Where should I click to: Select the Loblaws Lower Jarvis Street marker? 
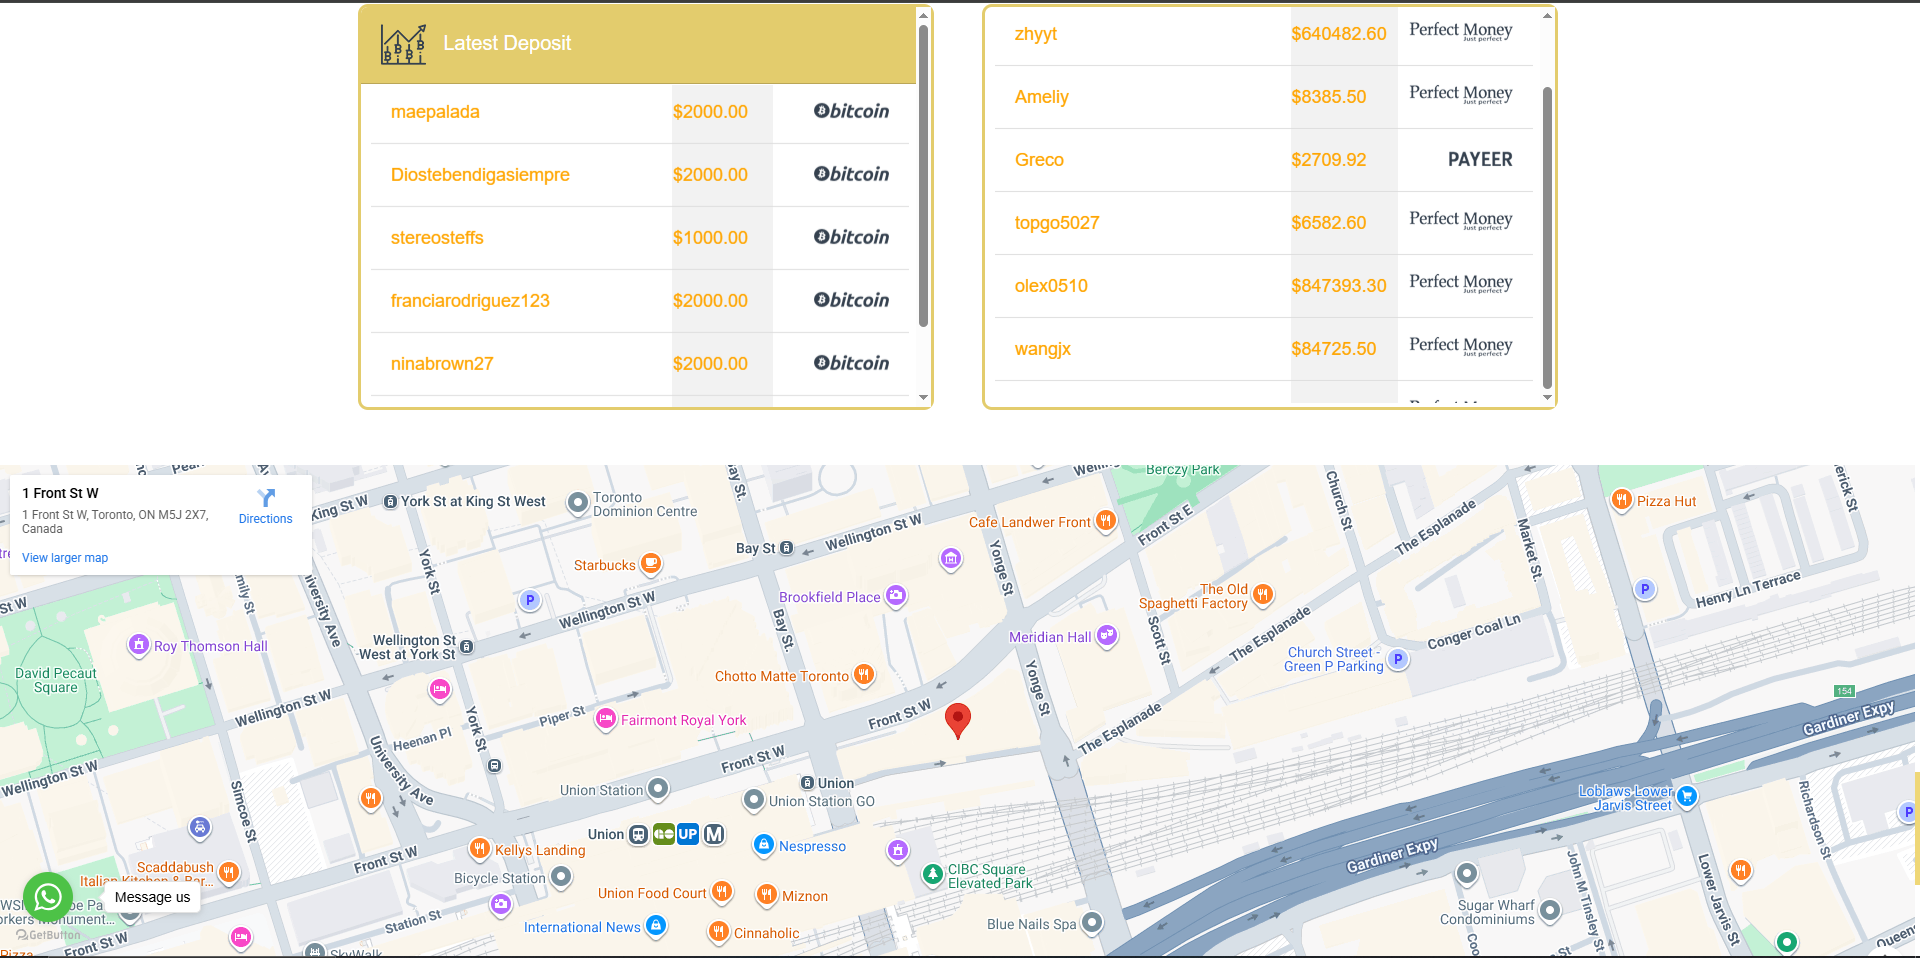coord(1687,797)
